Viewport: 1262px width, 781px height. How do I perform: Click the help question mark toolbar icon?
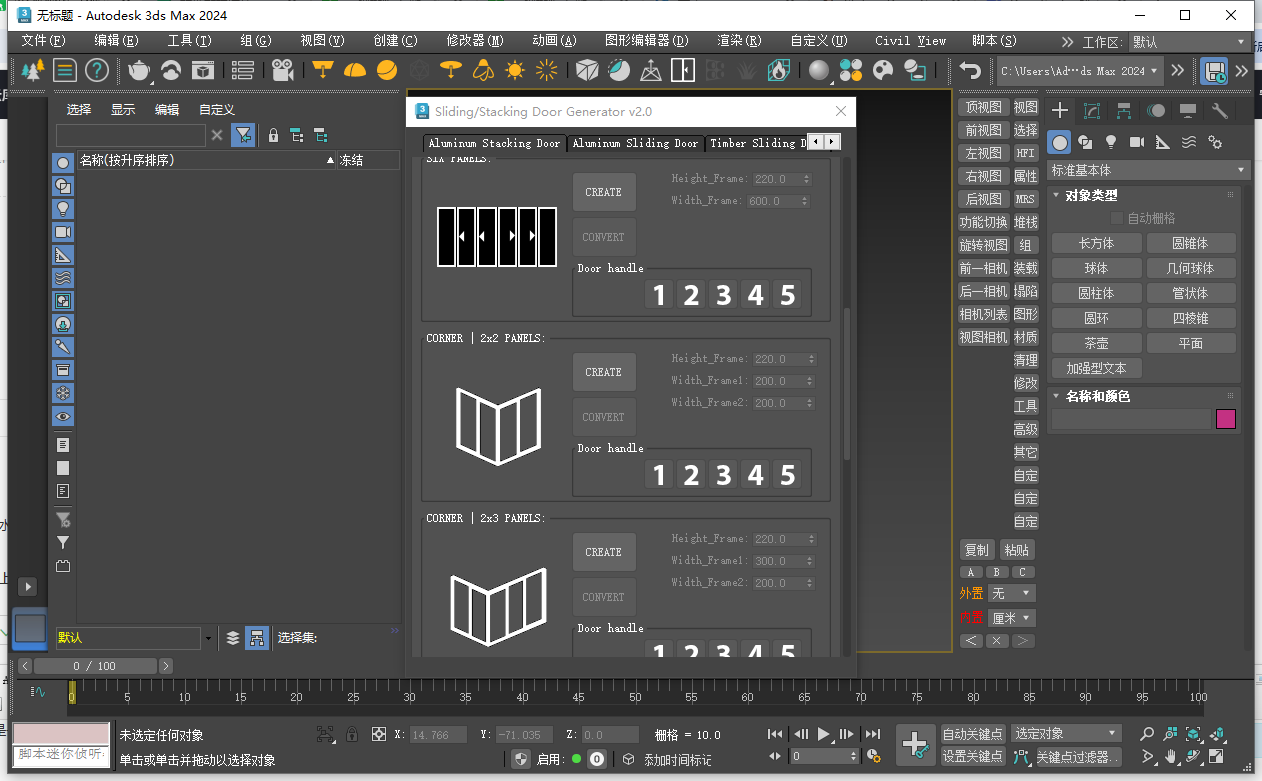pos(97,70)
